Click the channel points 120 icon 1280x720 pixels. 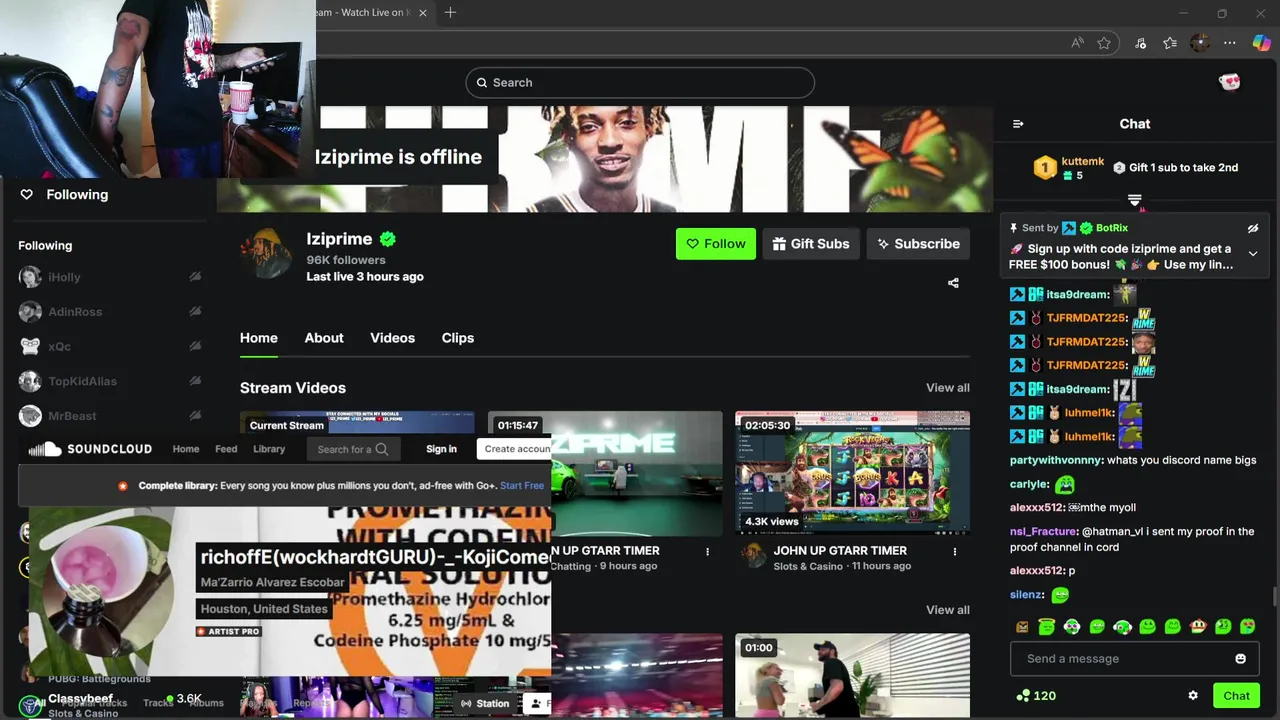(1023, 696)
